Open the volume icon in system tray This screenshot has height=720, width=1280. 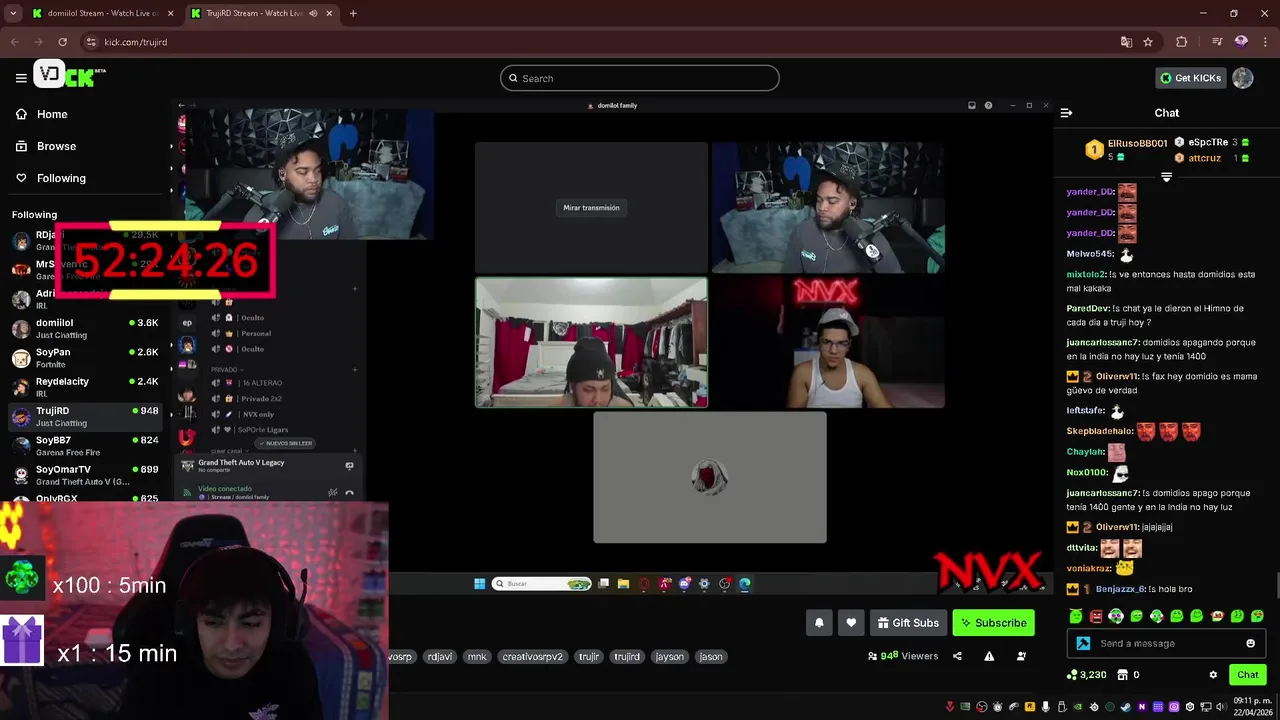(1221, 707)
